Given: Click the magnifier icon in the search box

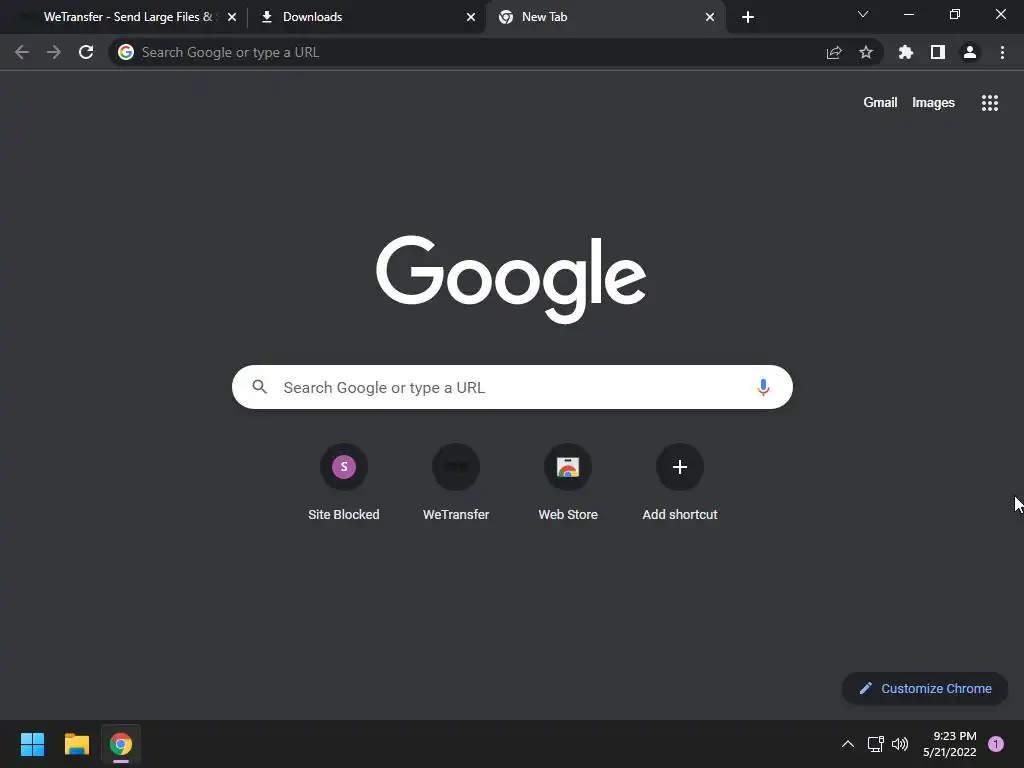Looking at the screenshot, I should pyautogui.click(x=260, y=387).
